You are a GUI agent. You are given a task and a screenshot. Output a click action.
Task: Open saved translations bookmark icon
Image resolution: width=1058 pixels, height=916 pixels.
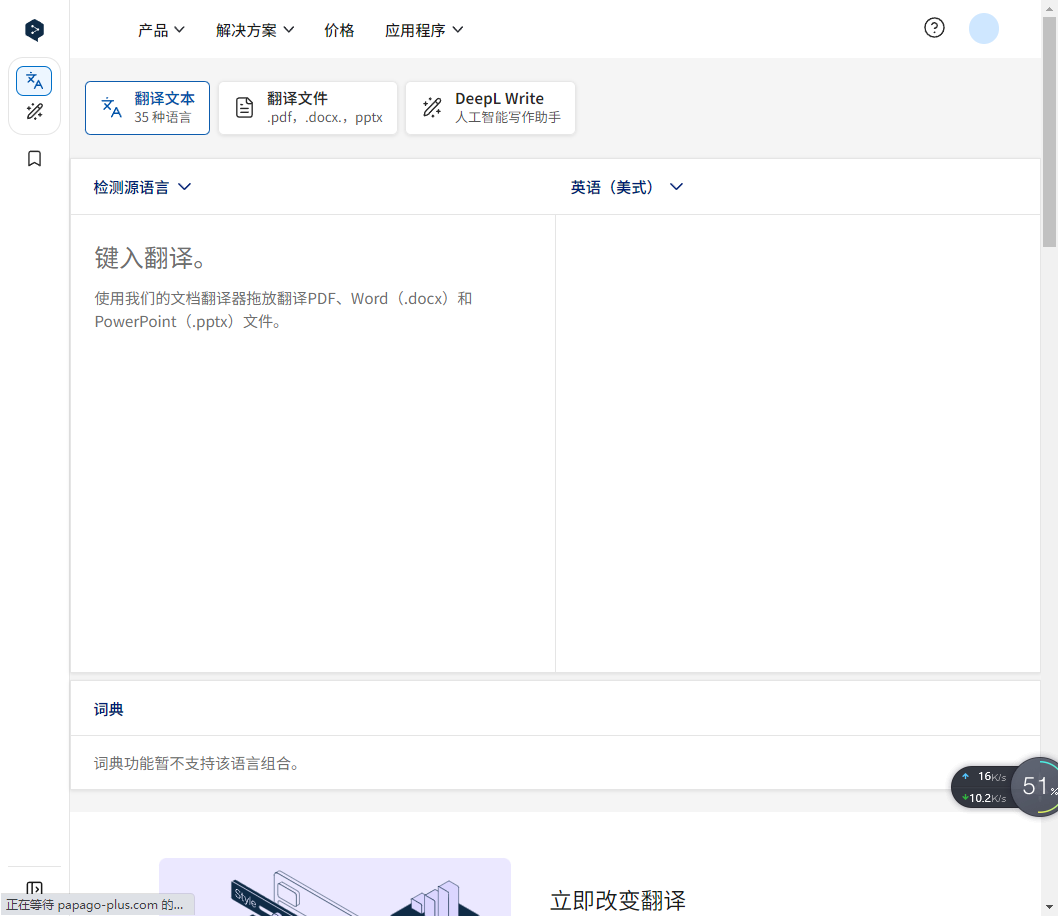point(34,159)
